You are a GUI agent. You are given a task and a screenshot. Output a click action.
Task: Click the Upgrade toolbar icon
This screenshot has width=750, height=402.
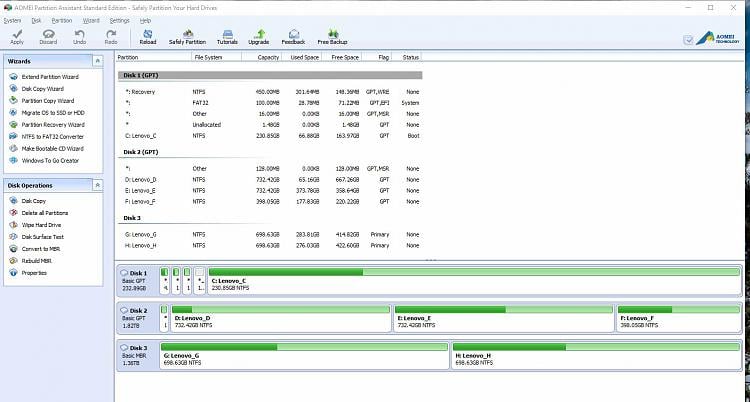tap(259, 37)
